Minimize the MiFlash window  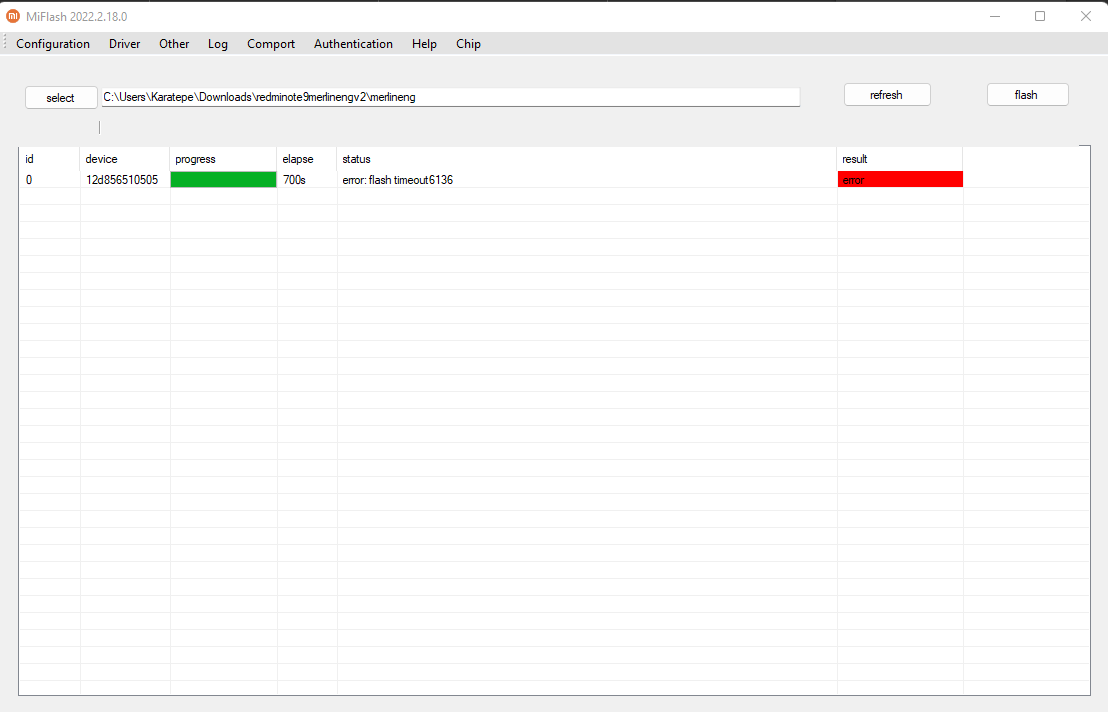(x=995, y=16)
